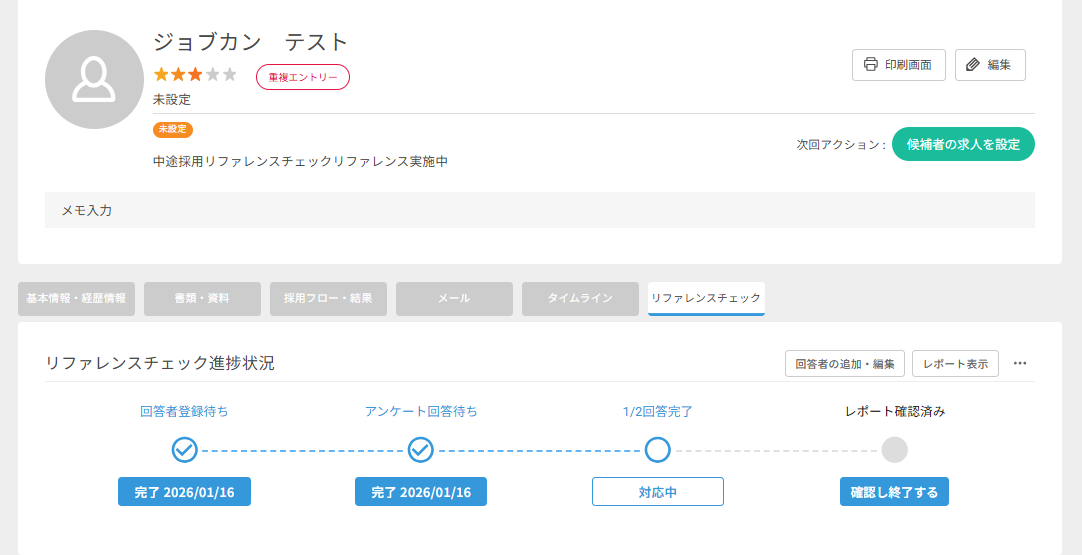The height and width of the screenshot is (555, 1082).
Task: Open the 書類・資料 tab
Action: [202, 298]
